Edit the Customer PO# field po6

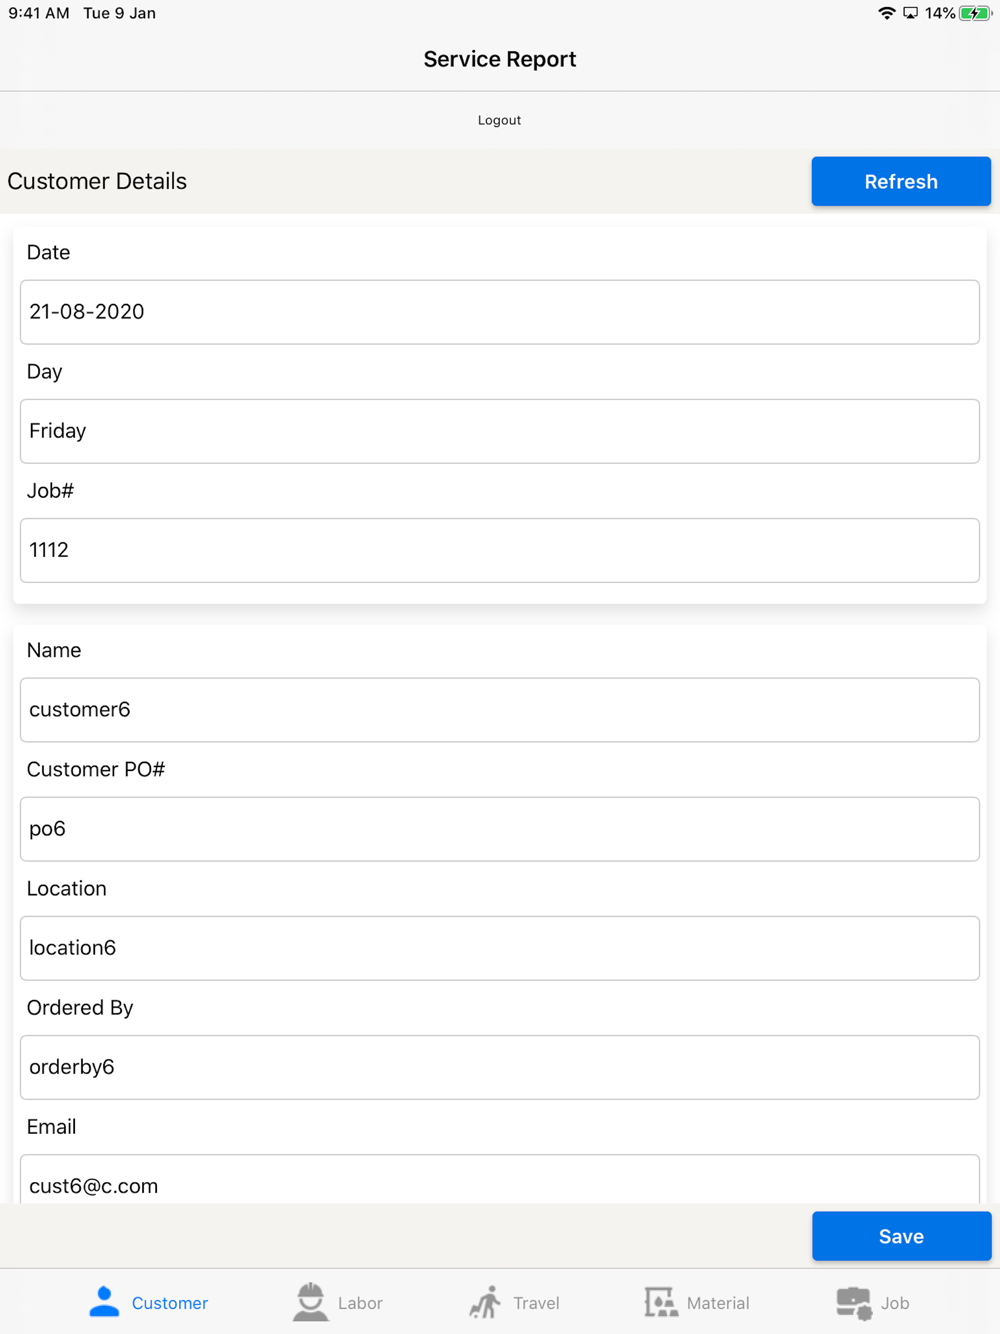click(499, 829)
